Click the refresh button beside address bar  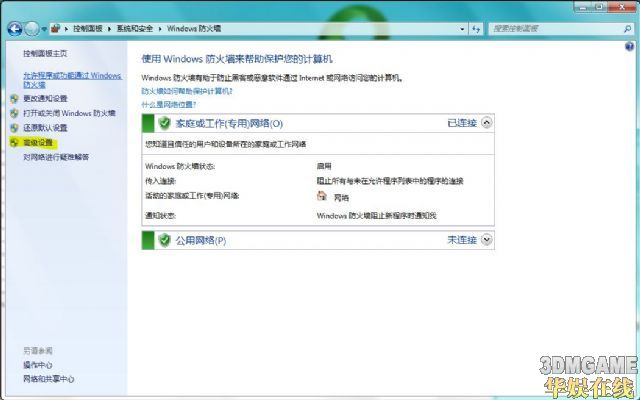(476, 29)
